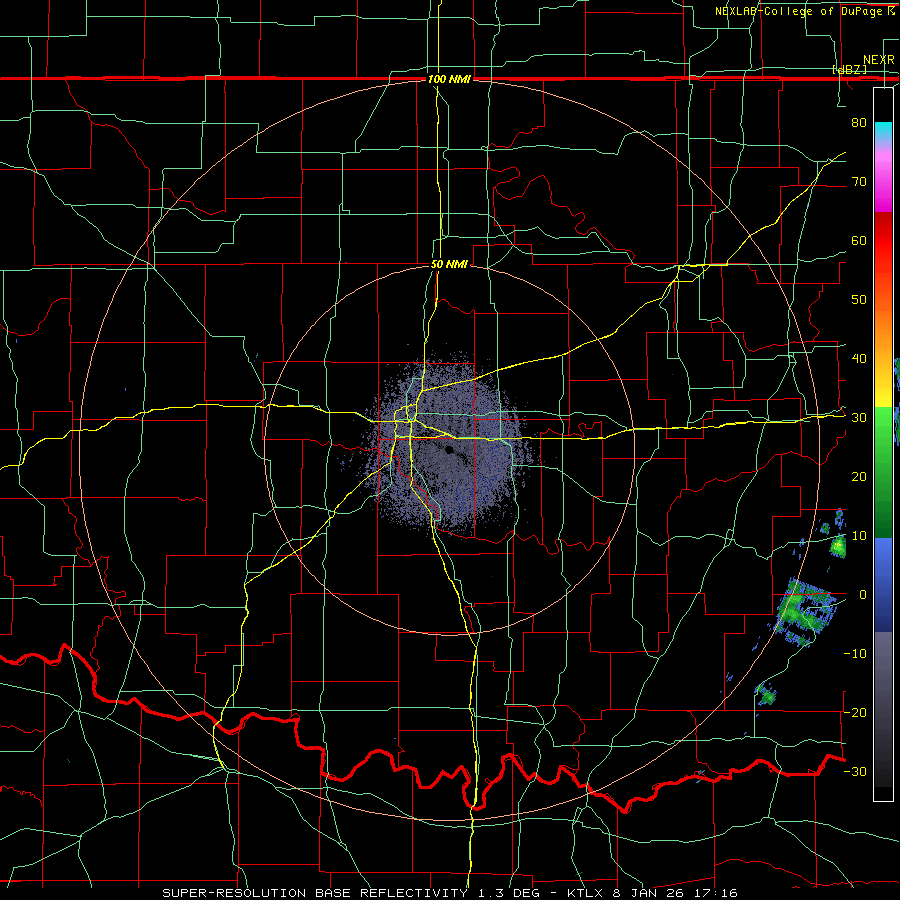
Task: Click the KTLX station identifier
Action: [585, 893]
